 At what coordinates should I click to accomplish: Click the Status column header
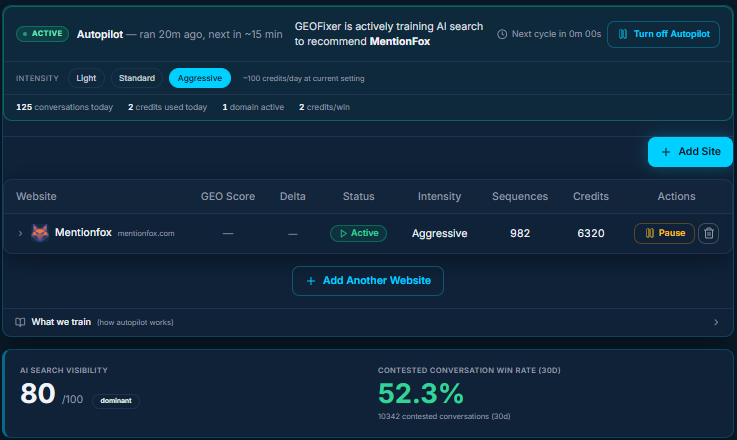coord(359,196)
